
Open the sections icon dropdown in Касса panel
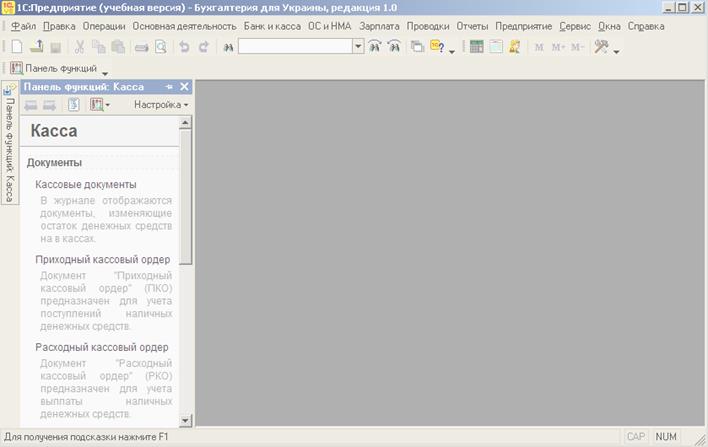[x=100, y=105]
